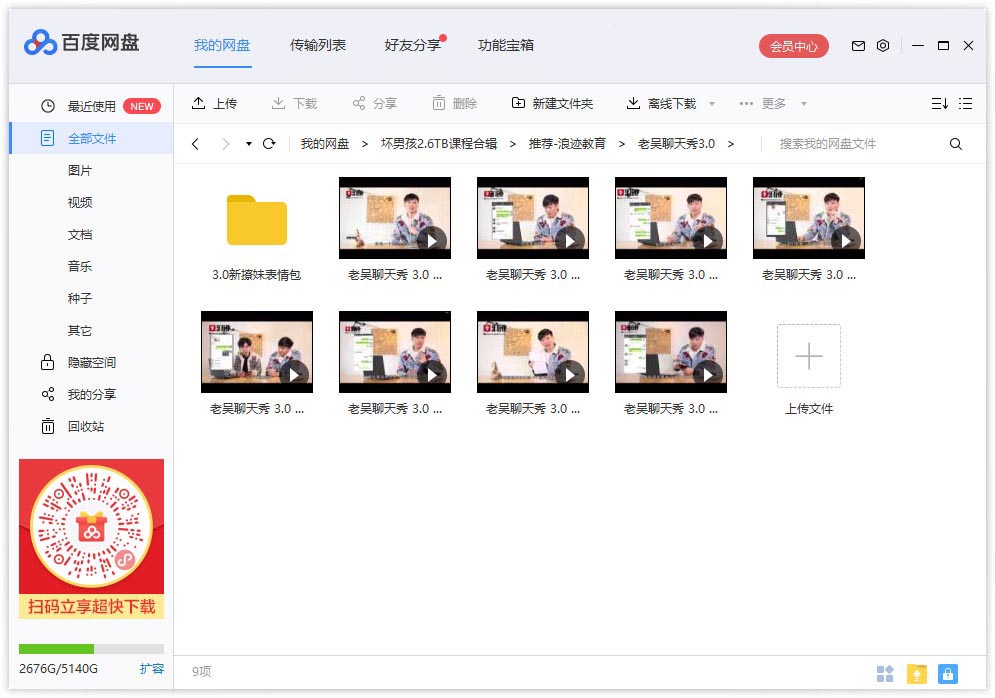Screen dimensions: 995x698
Task: Select last video thumbnail in top row
Action: tap(808, 218)
